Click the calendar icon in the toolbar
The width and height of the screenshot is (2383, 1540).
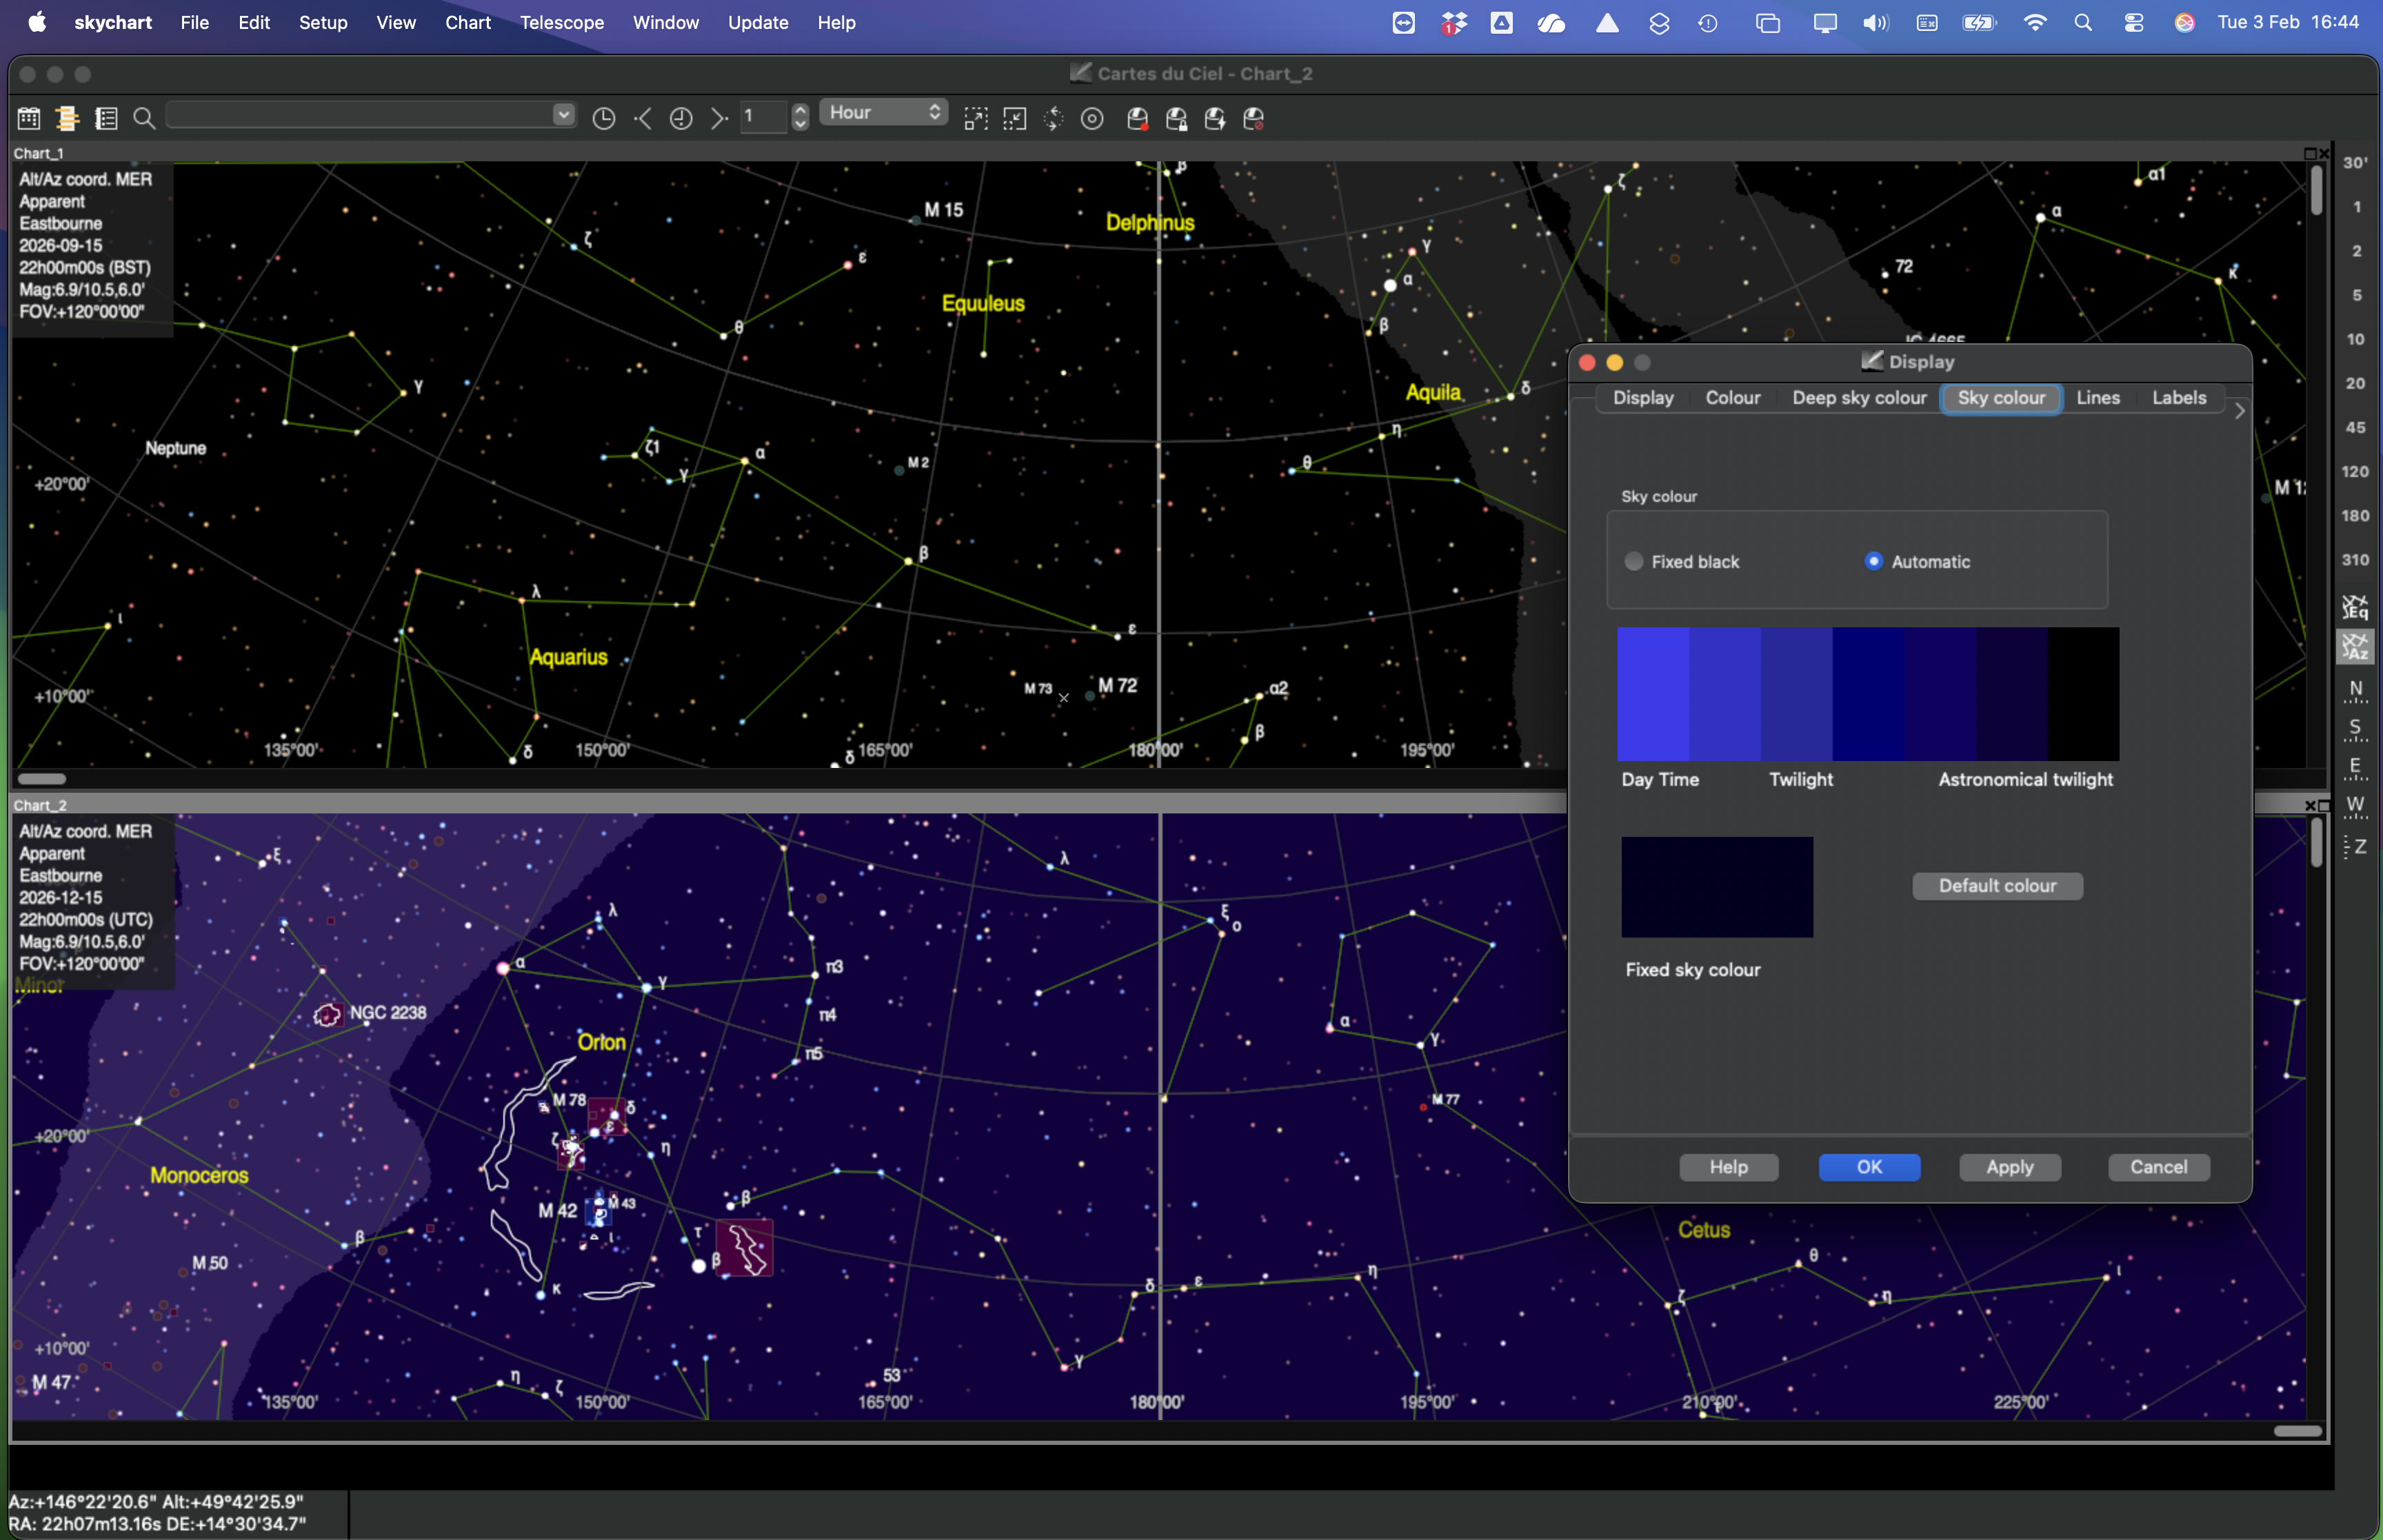coord(29,119)
